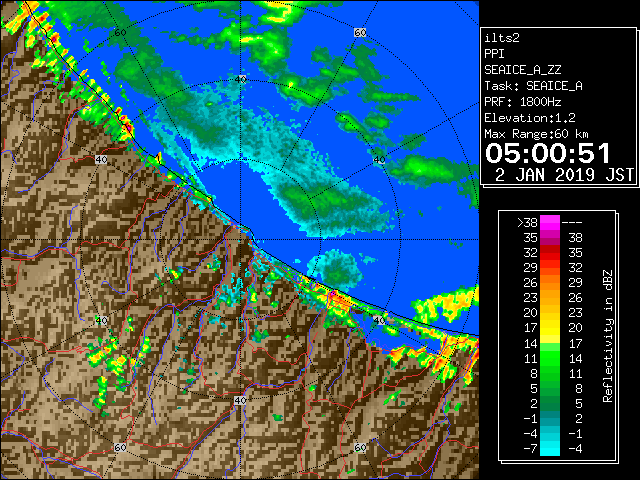
Task: Click the "40" range label due north of radar
Action: click(x=240, y=79)
